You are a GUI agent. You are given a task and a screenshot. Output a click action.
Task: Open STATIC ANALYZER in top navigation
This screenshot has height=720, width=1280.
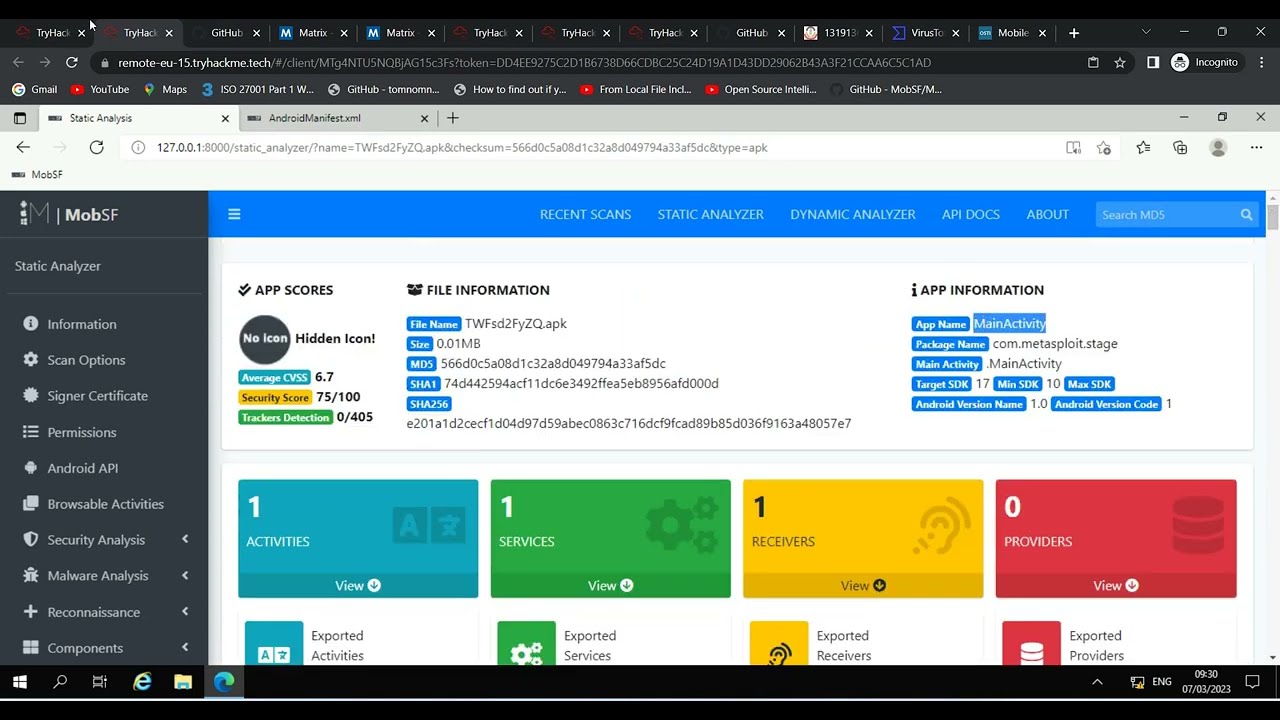tap(711, 214)
